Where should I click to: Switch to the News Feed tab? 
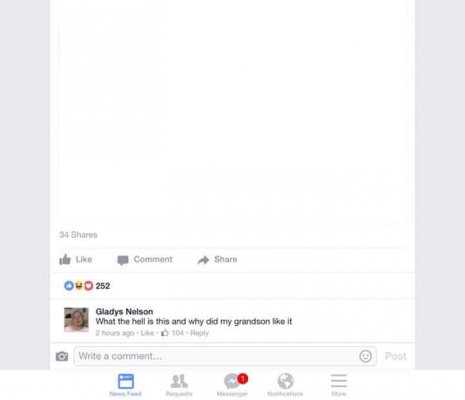(126, 385)
